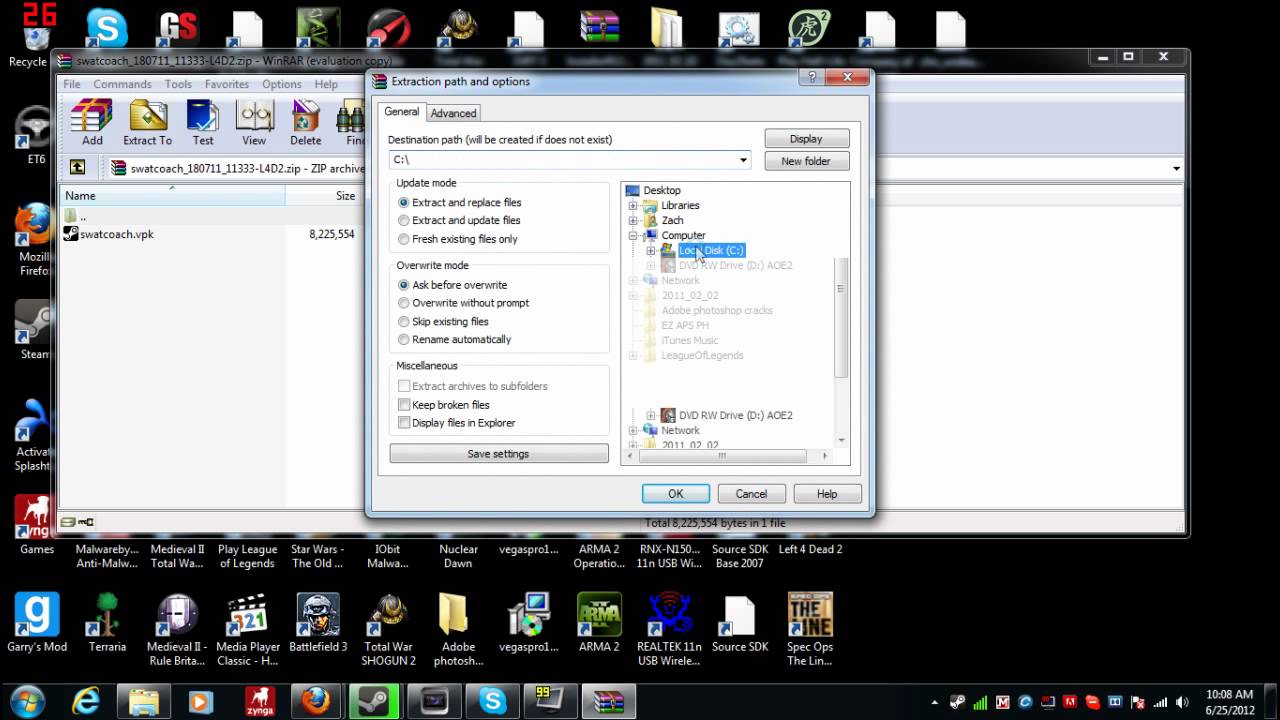
Task: Select Overwrite without prompt option
Action: coord(464,303)
